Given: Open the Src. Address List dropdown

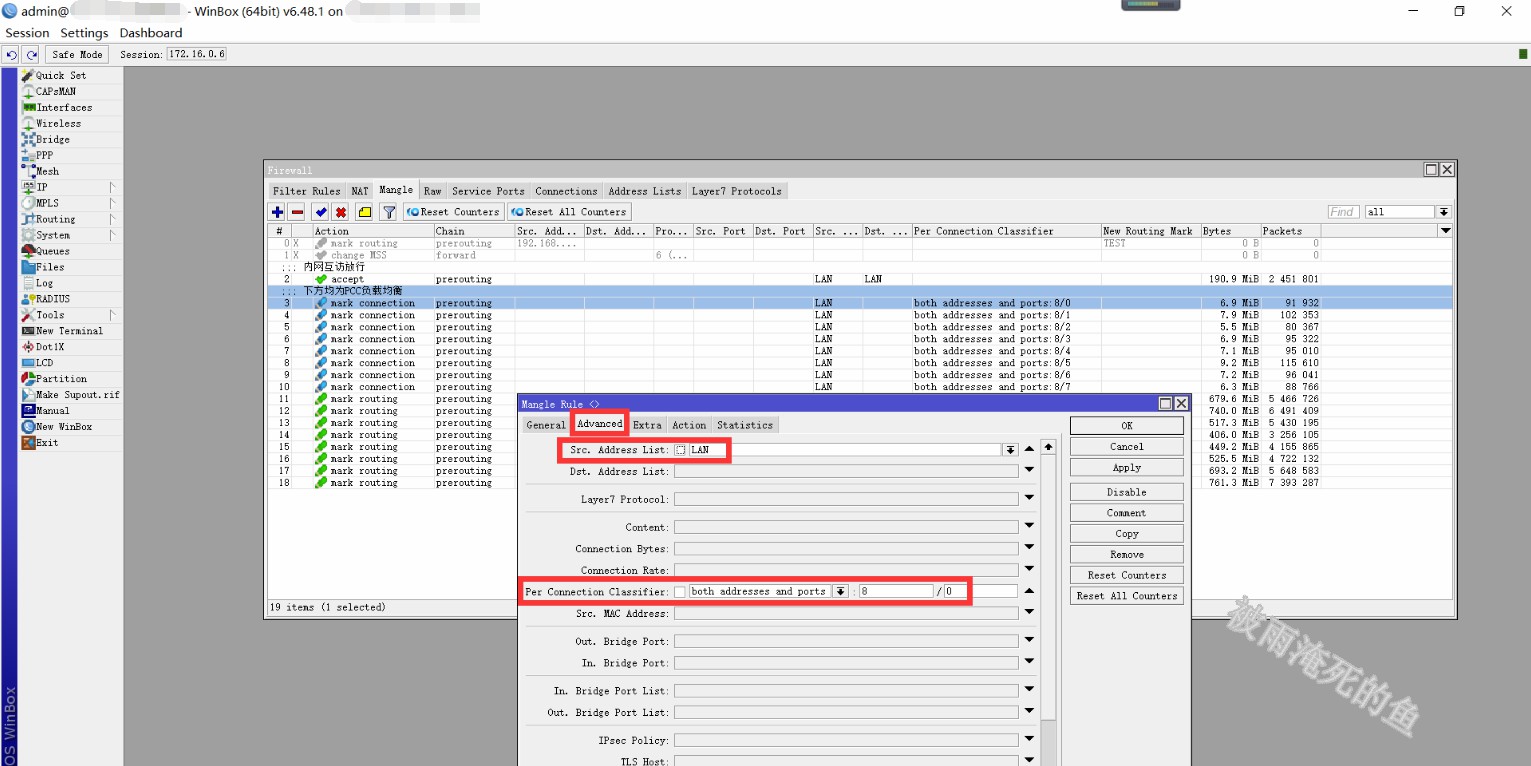Looking at the screenshot, I should [x=1011, y=450].
